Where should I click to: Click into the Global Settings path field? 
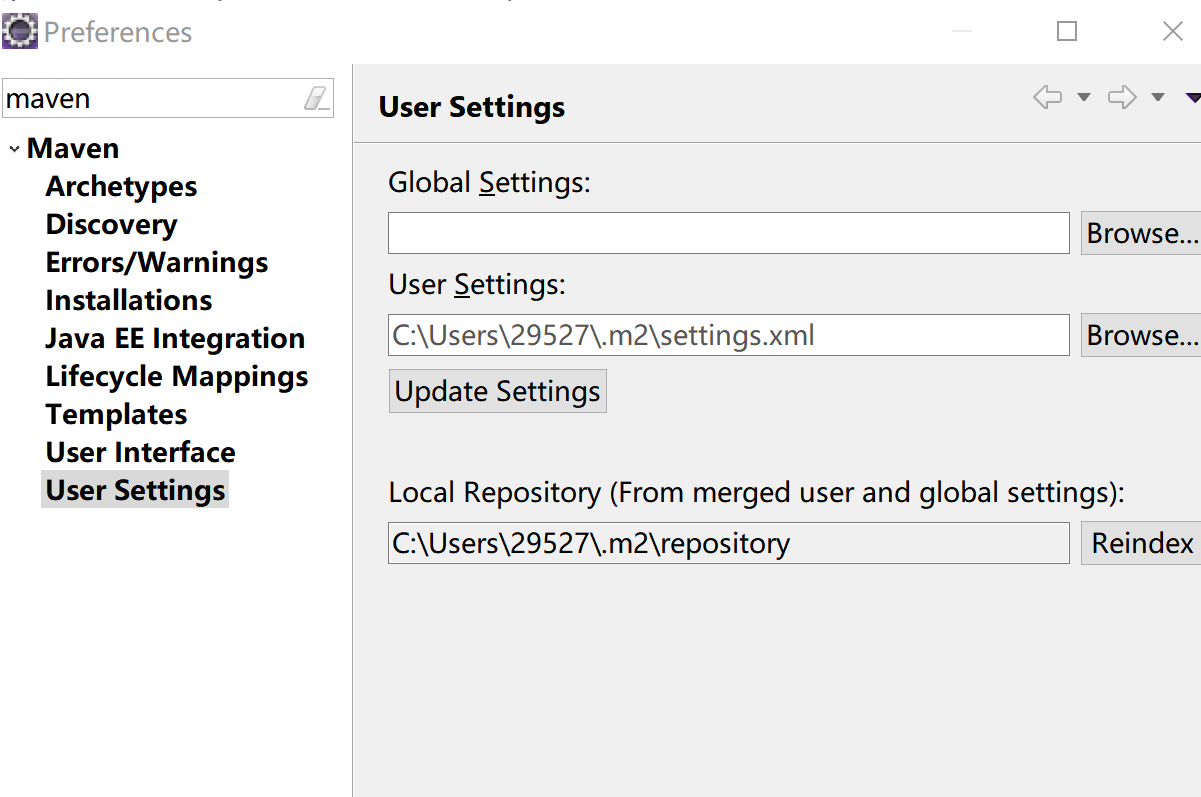[729, 233]
